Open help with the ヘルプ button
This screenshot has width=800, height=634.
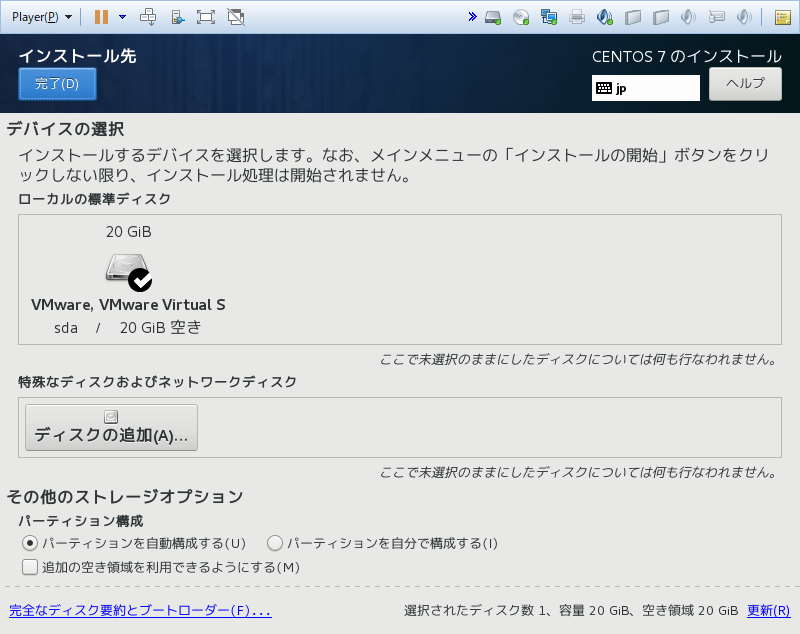pyautogui.click(x=745, y=84)
